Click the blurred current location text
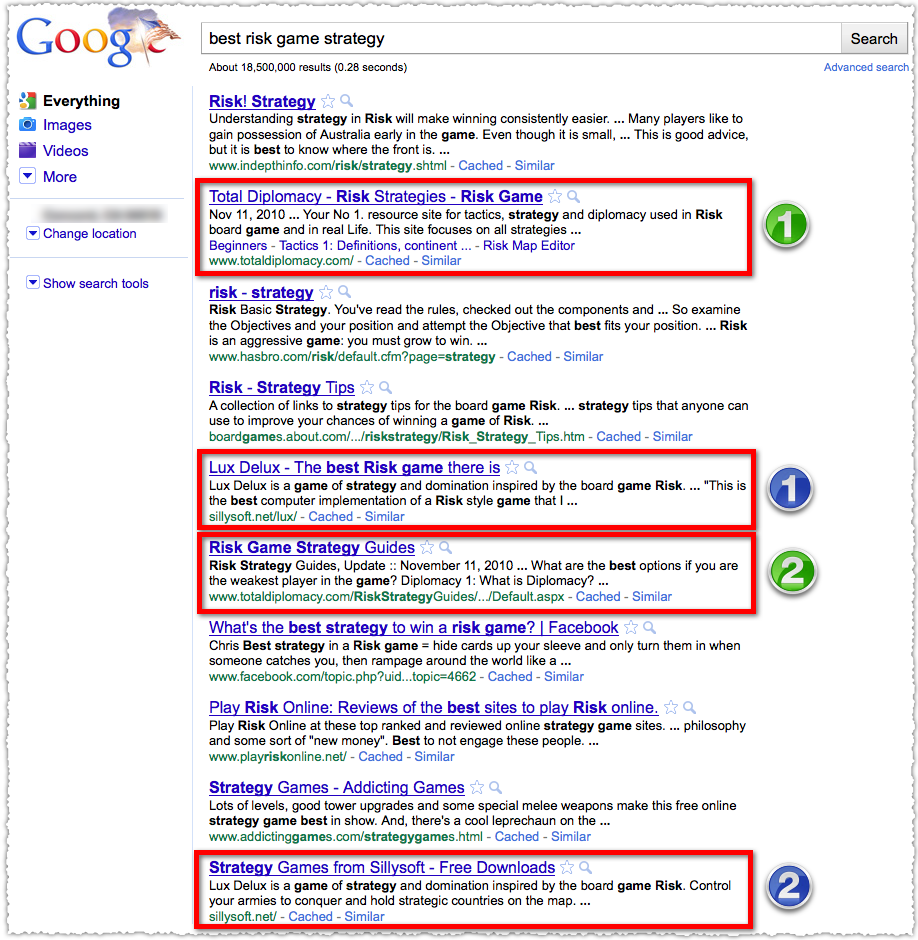This screenshot has height=940, width=918. [x=102, y=214]
